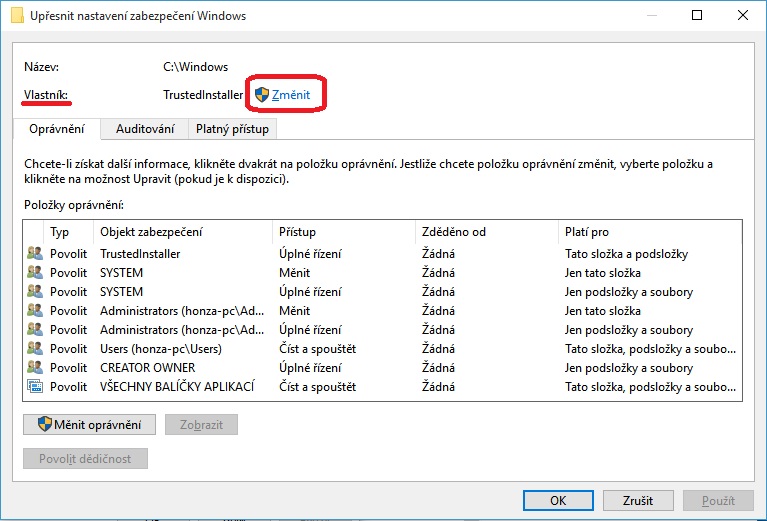The image size is (767, 521).
Task: Select the Users (honza-pc\Users) entry
Action: pyautogui.click(x=383, y=349)
